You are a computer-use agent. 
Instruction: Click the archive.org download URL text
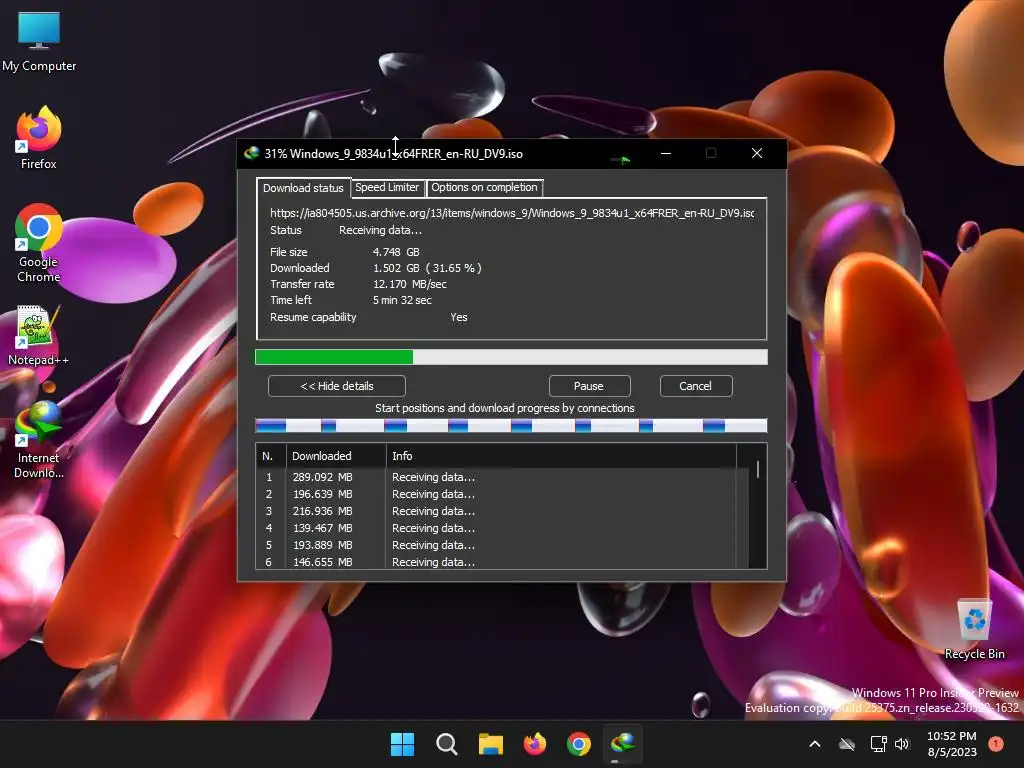(x=512, y=213)
